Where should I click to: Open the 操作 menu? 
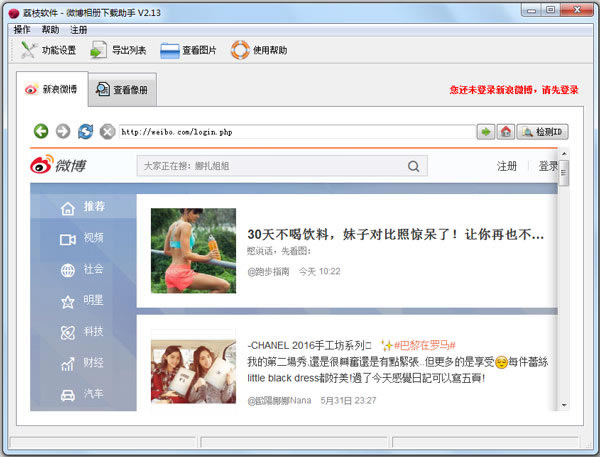pyautogui.click(x=21, y=29)
